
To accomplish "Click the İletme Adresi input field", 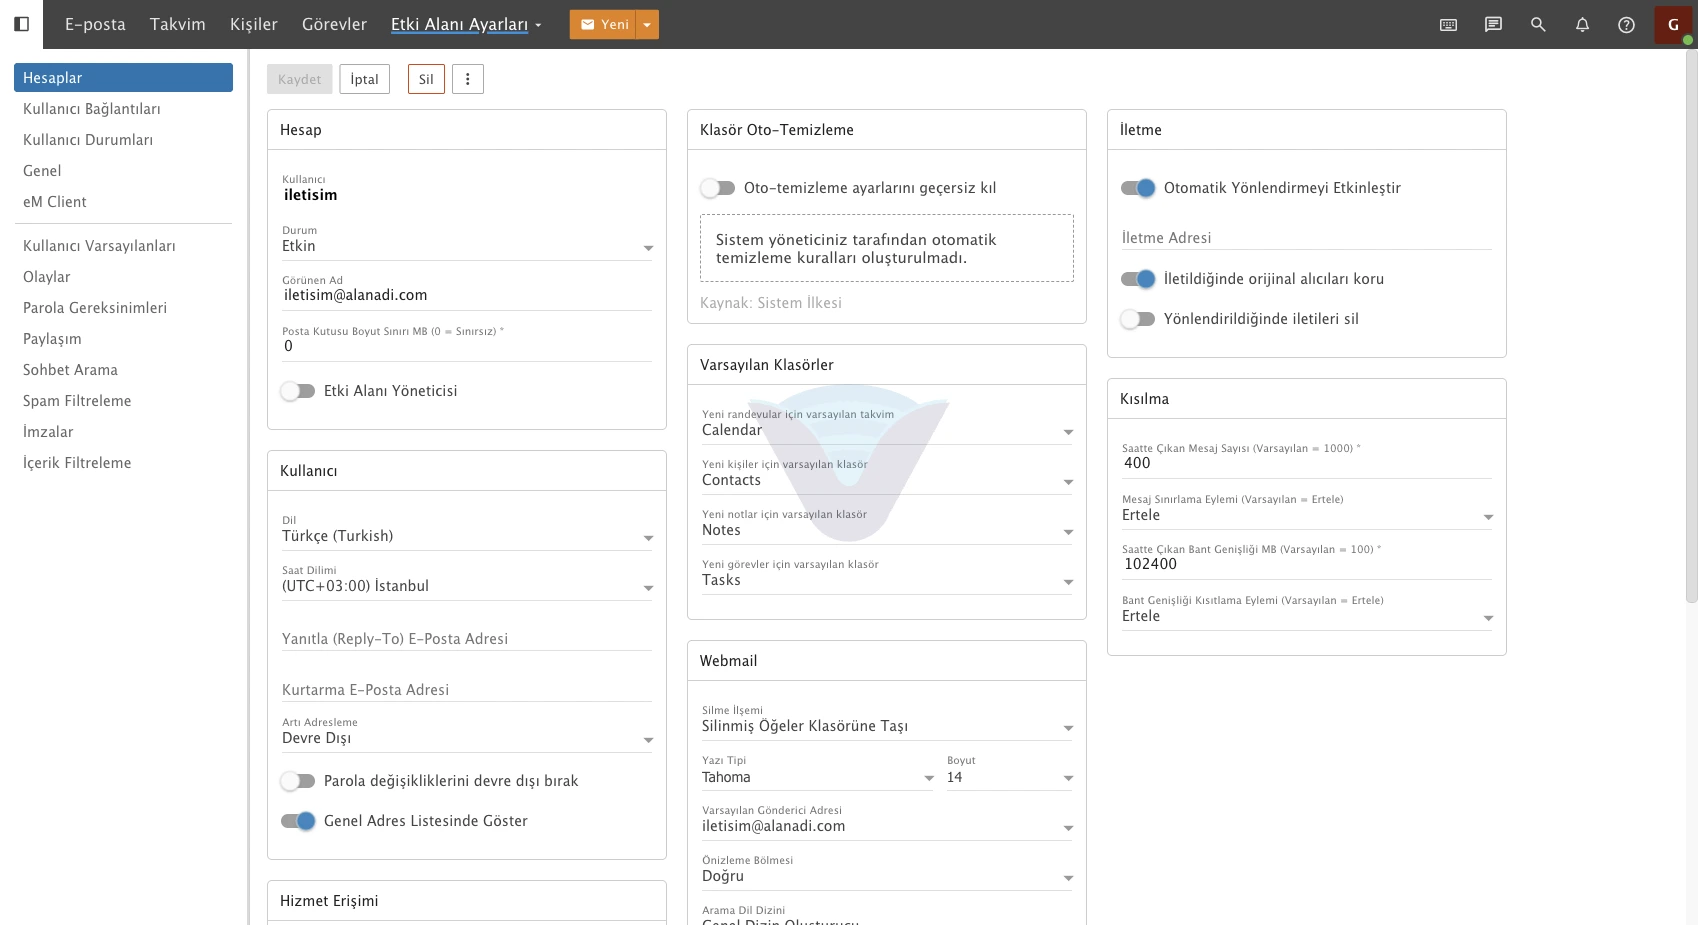I will pos(1307,238).
